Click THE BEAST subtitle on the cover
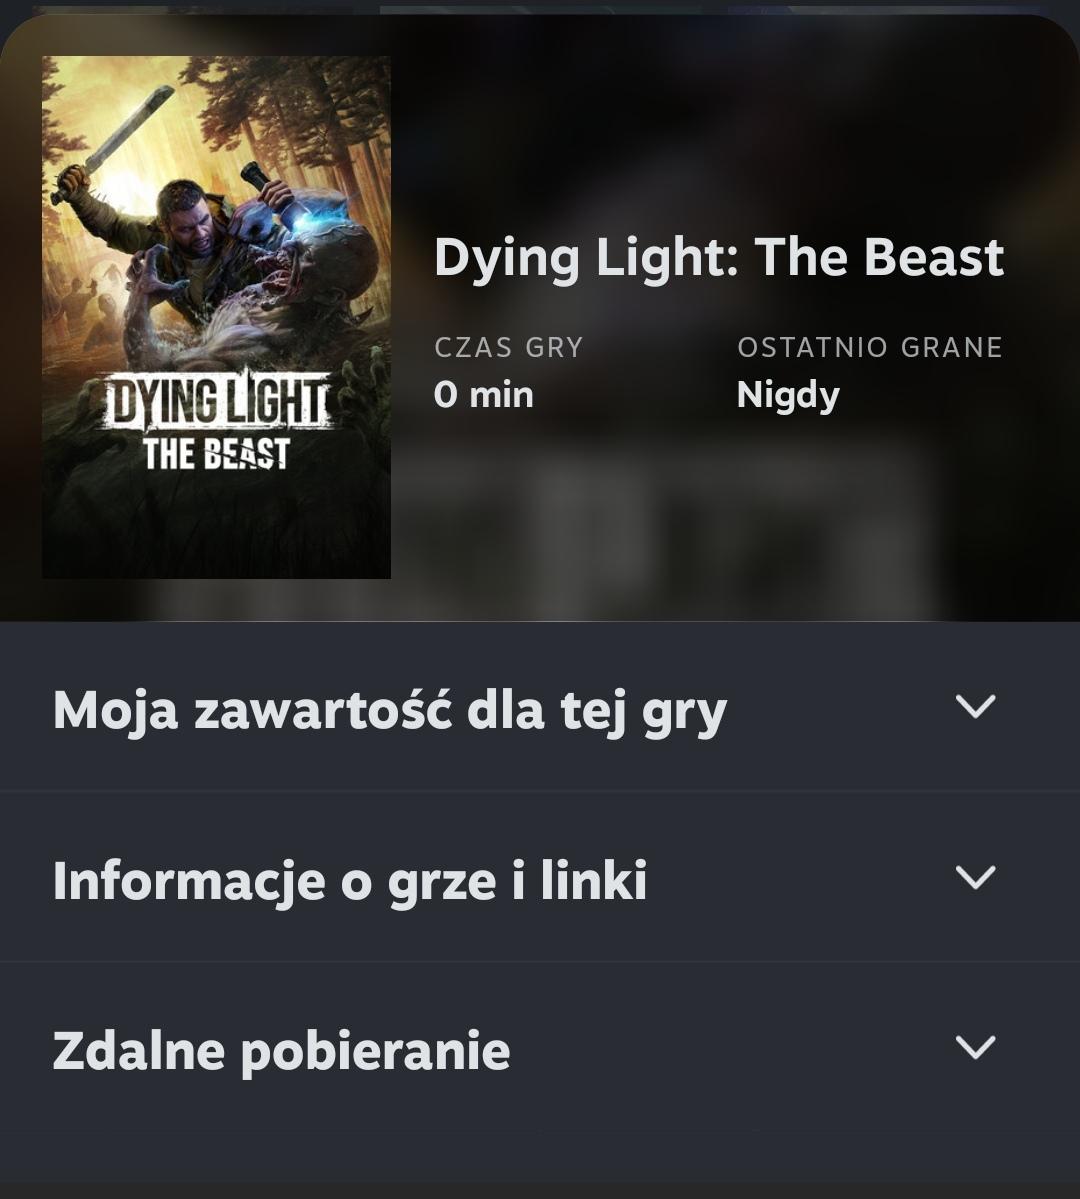Image resolution: width=1080 pixels, height=1199 pixels. click(216, 453)
